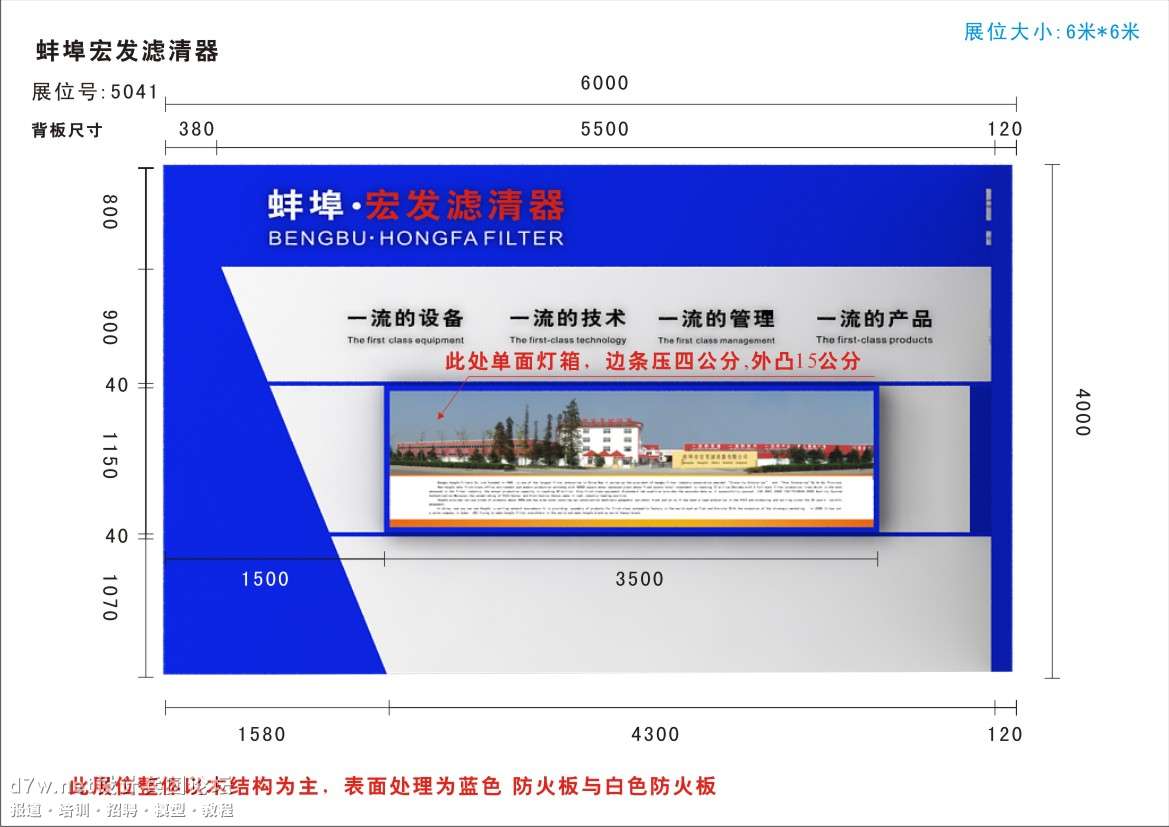Select 'The first-class technology' caption
Viewport: 1169px width, 827px height.
tap(568, 340)
